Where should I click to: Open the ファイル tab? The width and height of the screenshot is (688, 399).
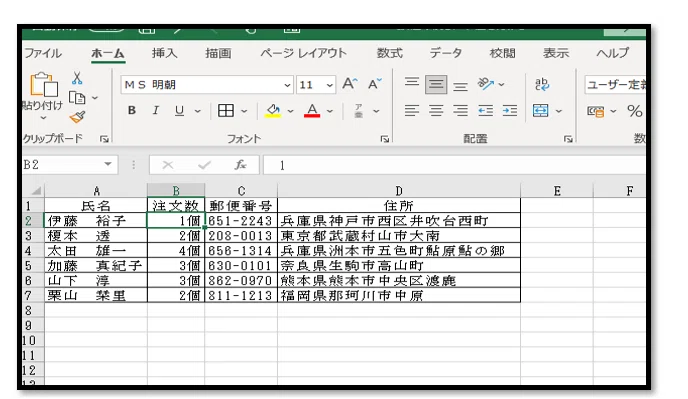coord(43,53)
